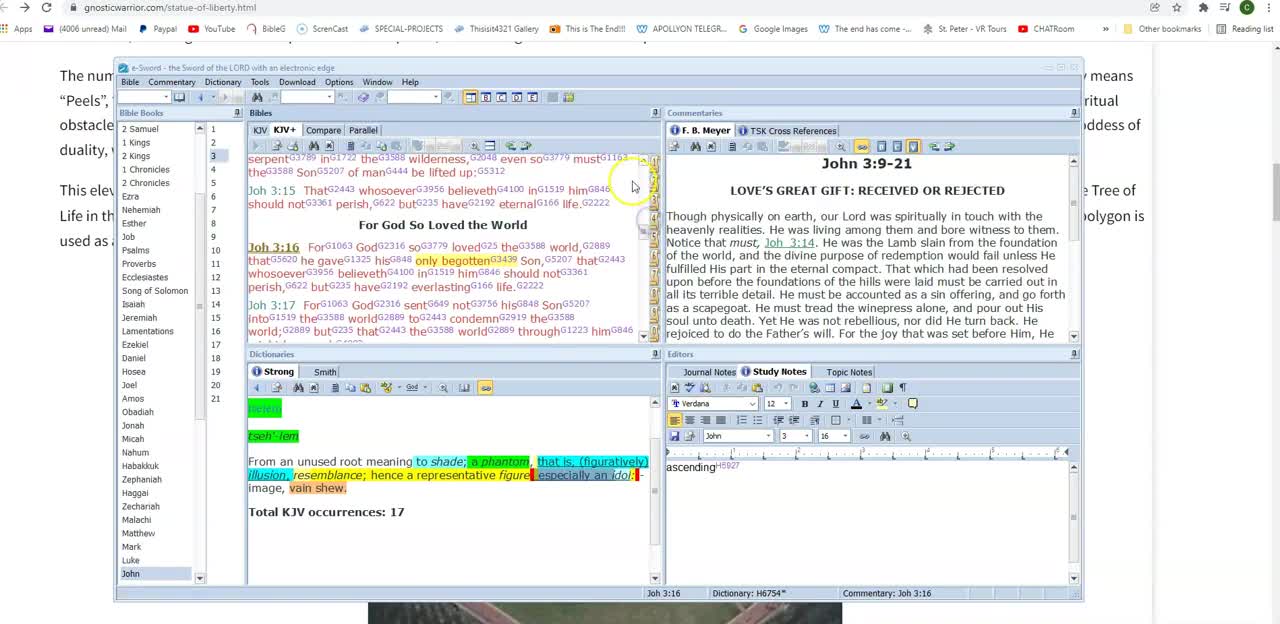The width and height of the screenshot is (1280, 624).
Task: Click the binoculars icon in Commentaries toolbar
Action: (x=695, y=147)
